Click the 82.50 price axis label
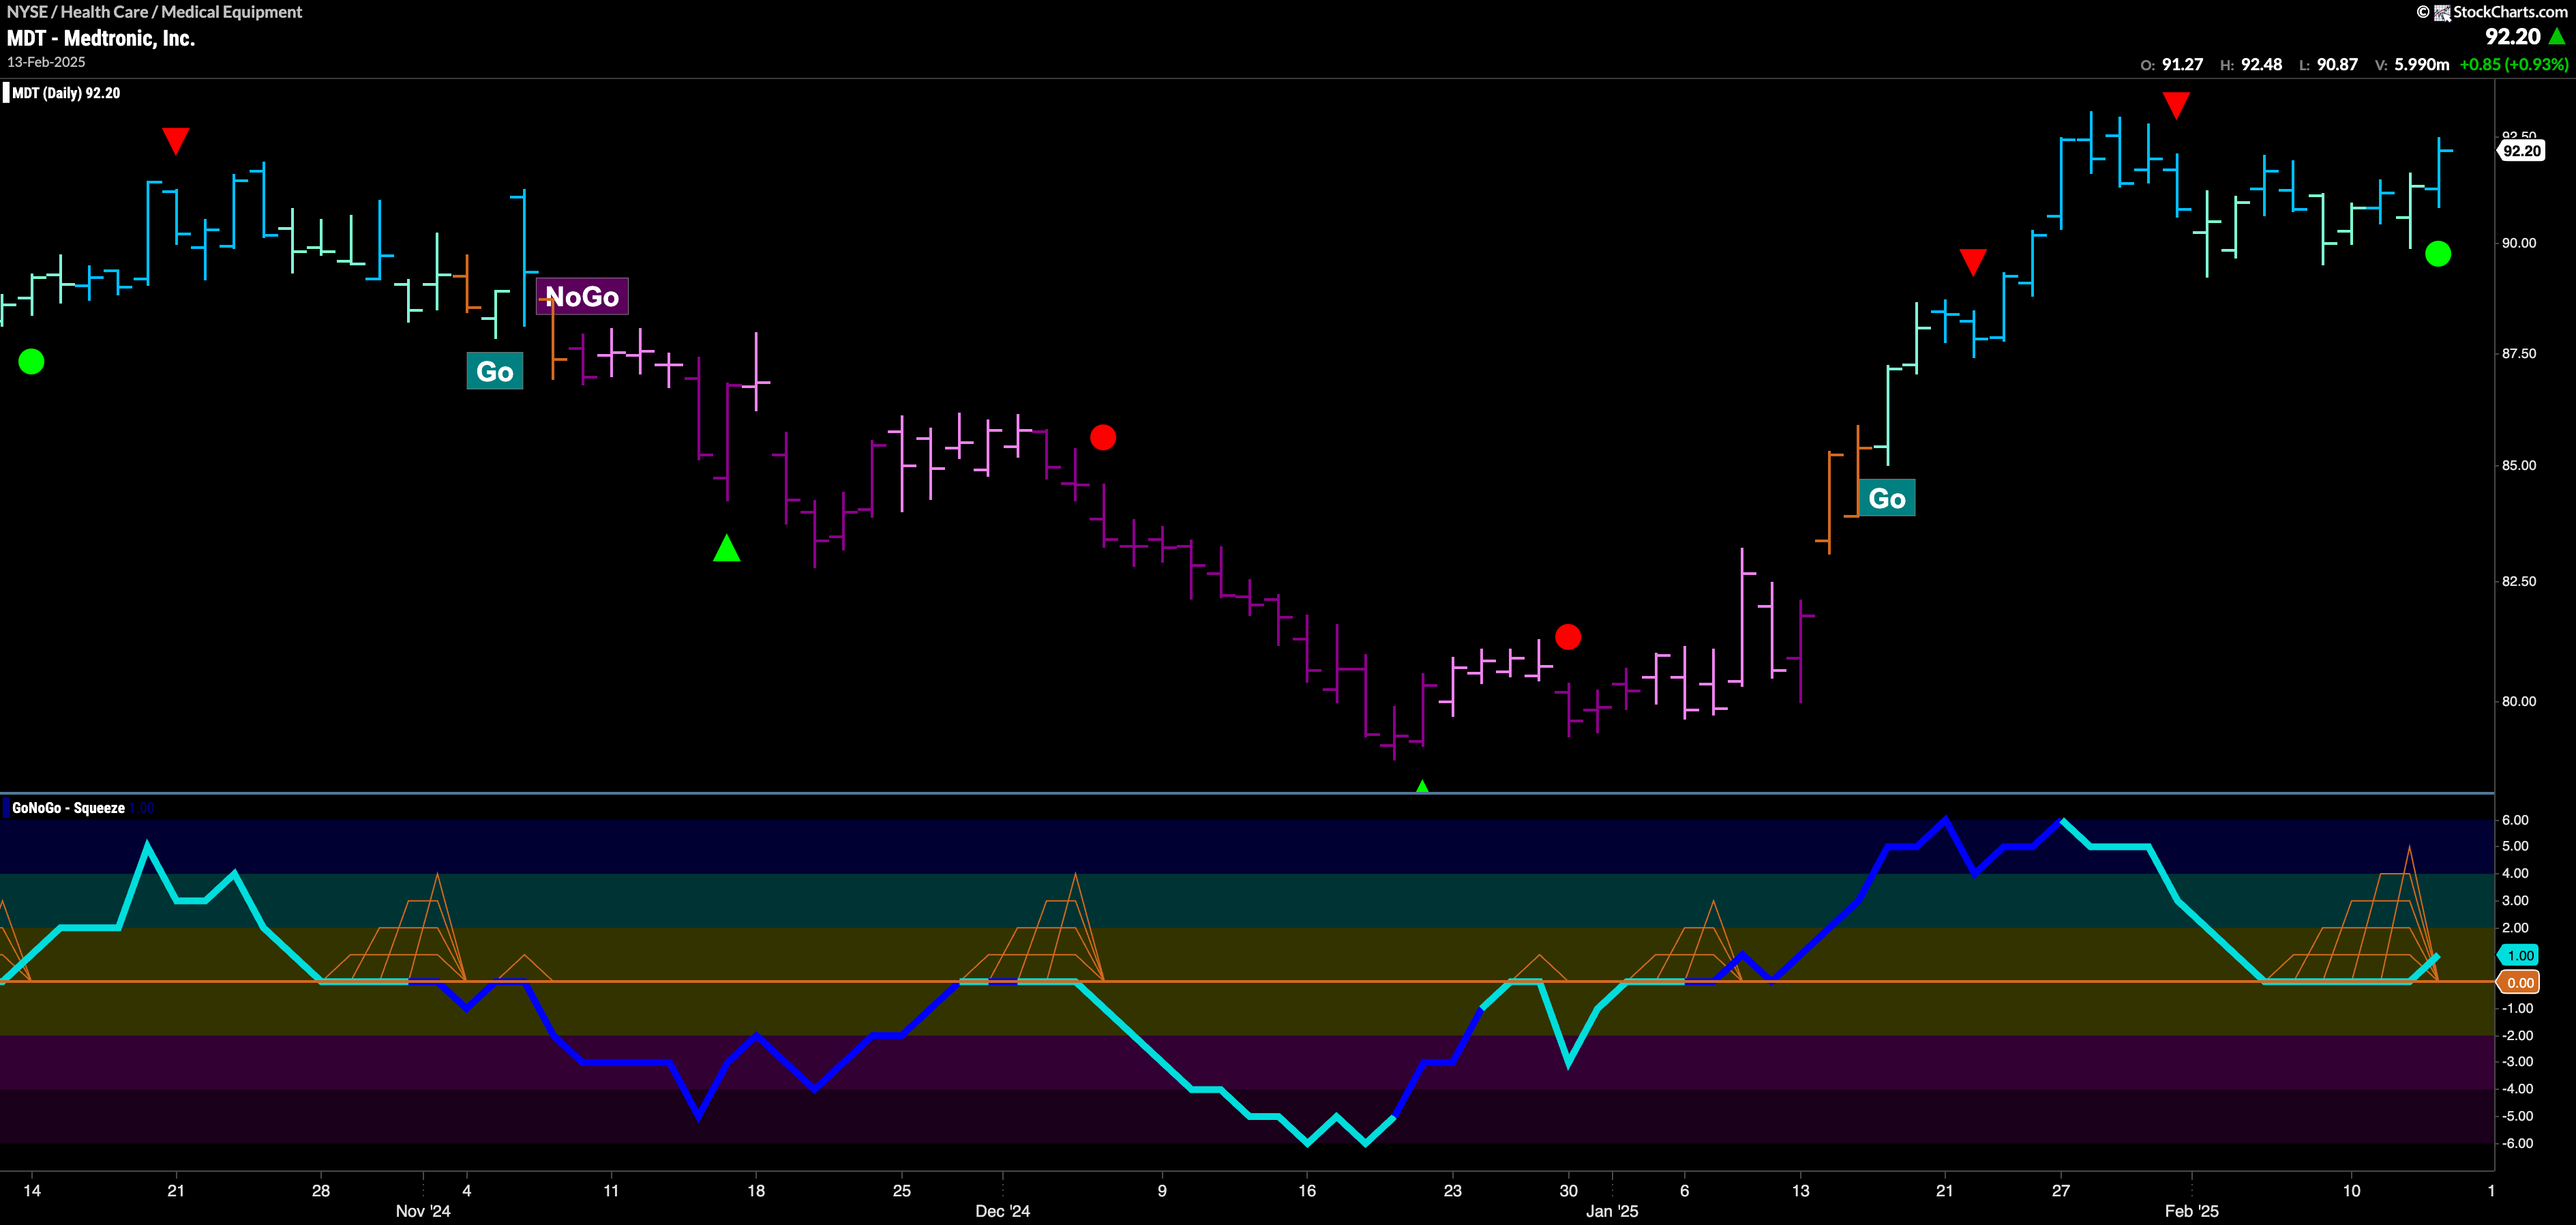2576x1225 pixels. (2519, 581)
